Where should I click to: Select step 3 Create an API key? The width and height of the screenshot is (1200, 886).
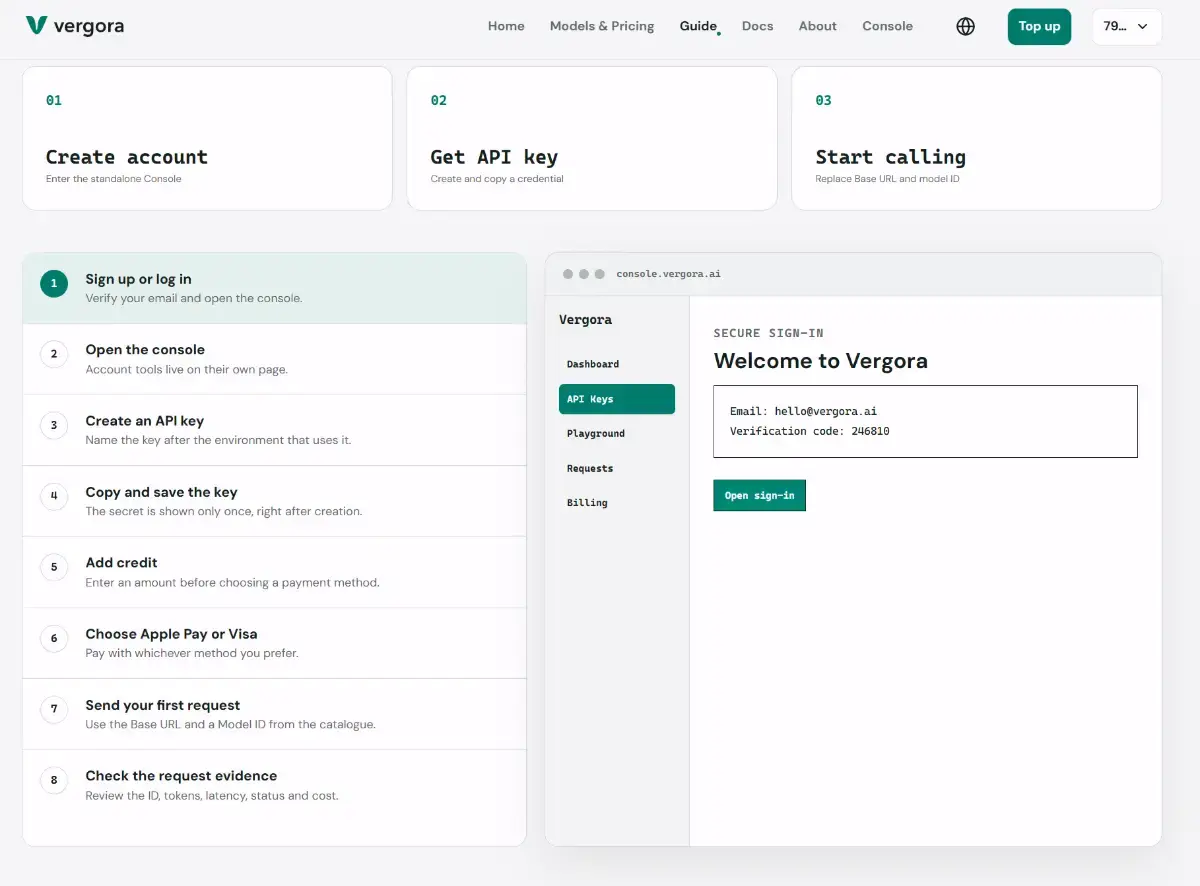(x=274, y=430)
